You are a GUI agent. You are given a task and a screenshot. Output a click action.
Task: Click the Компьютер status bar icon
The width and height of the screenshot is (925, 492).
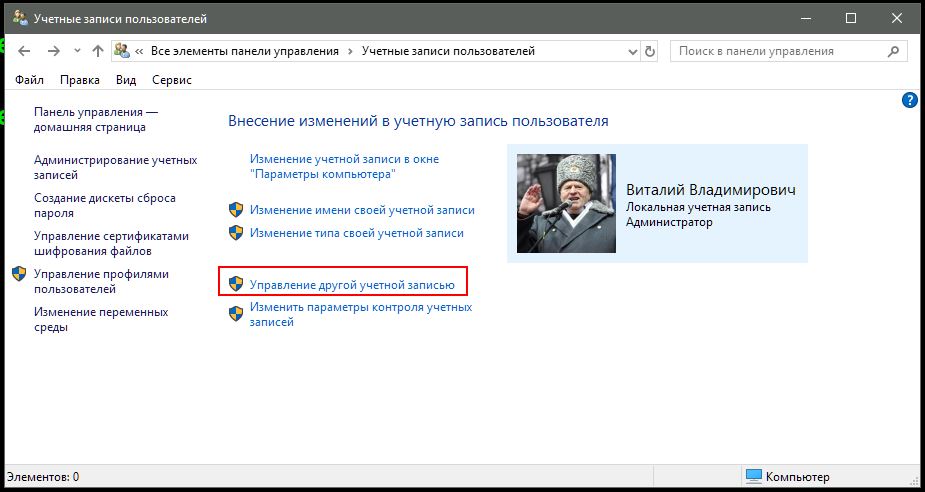click(x=753, y=476)
